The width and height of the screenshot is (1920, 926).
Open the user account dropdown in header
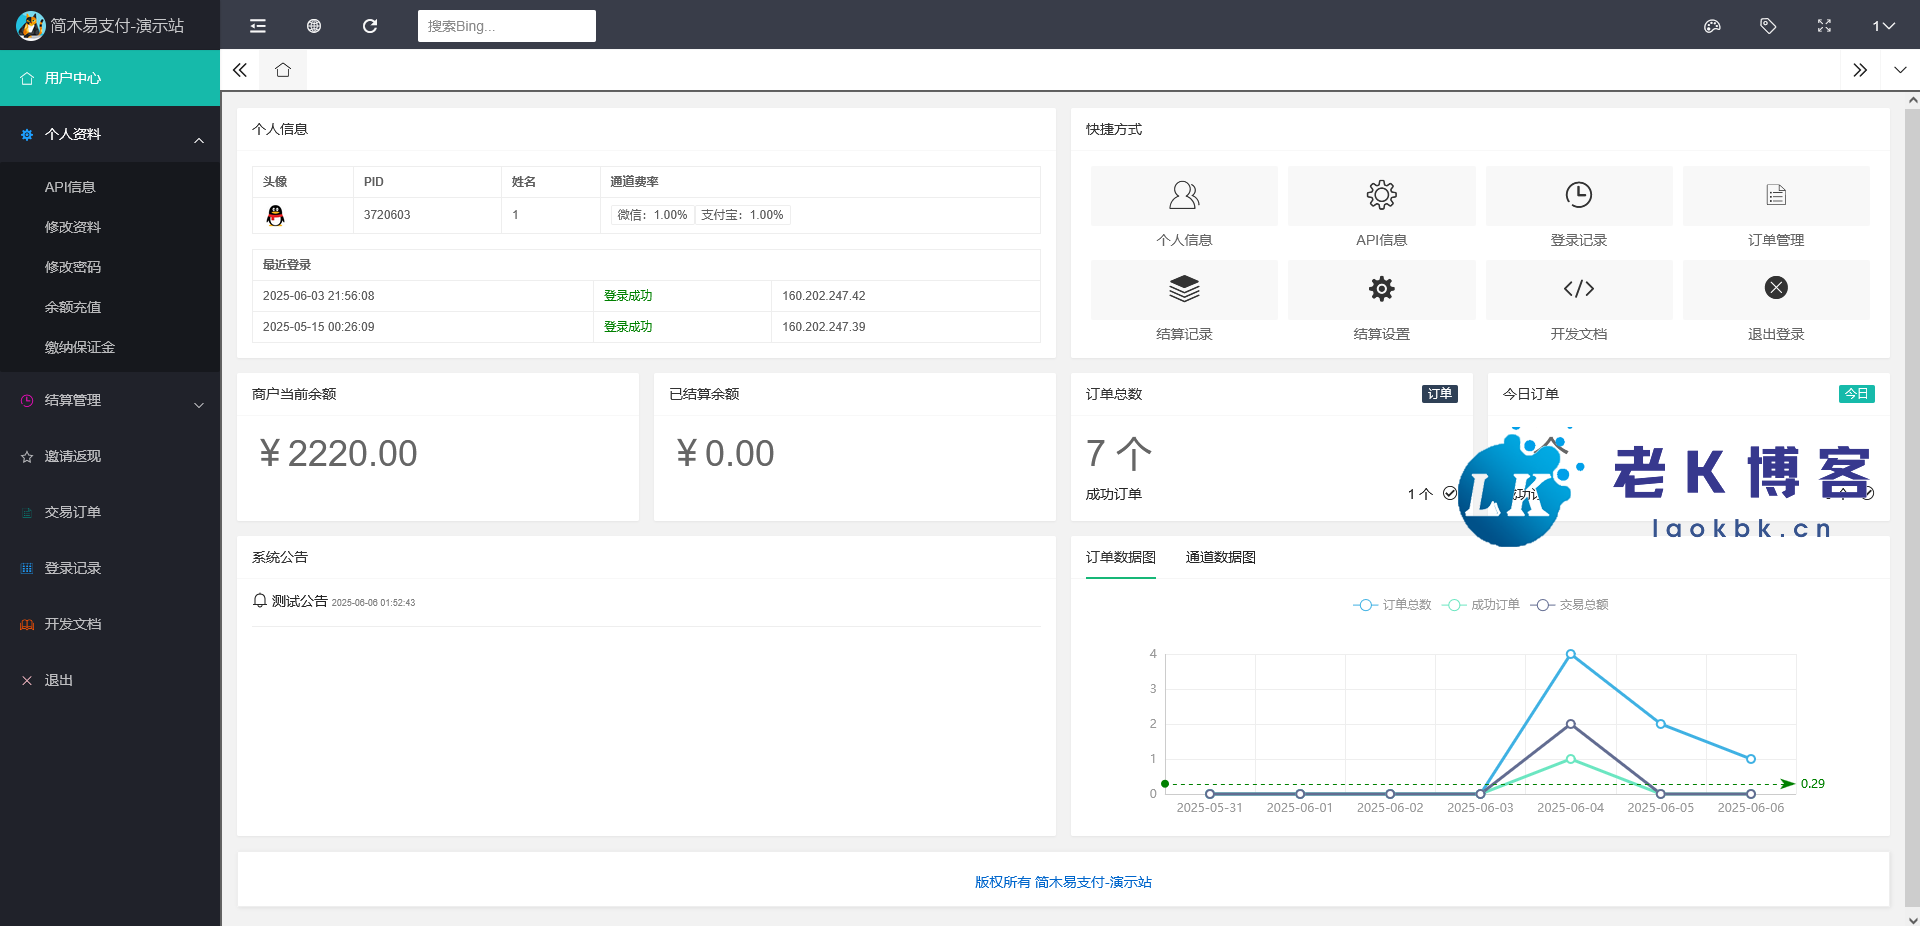(1883, 26)
